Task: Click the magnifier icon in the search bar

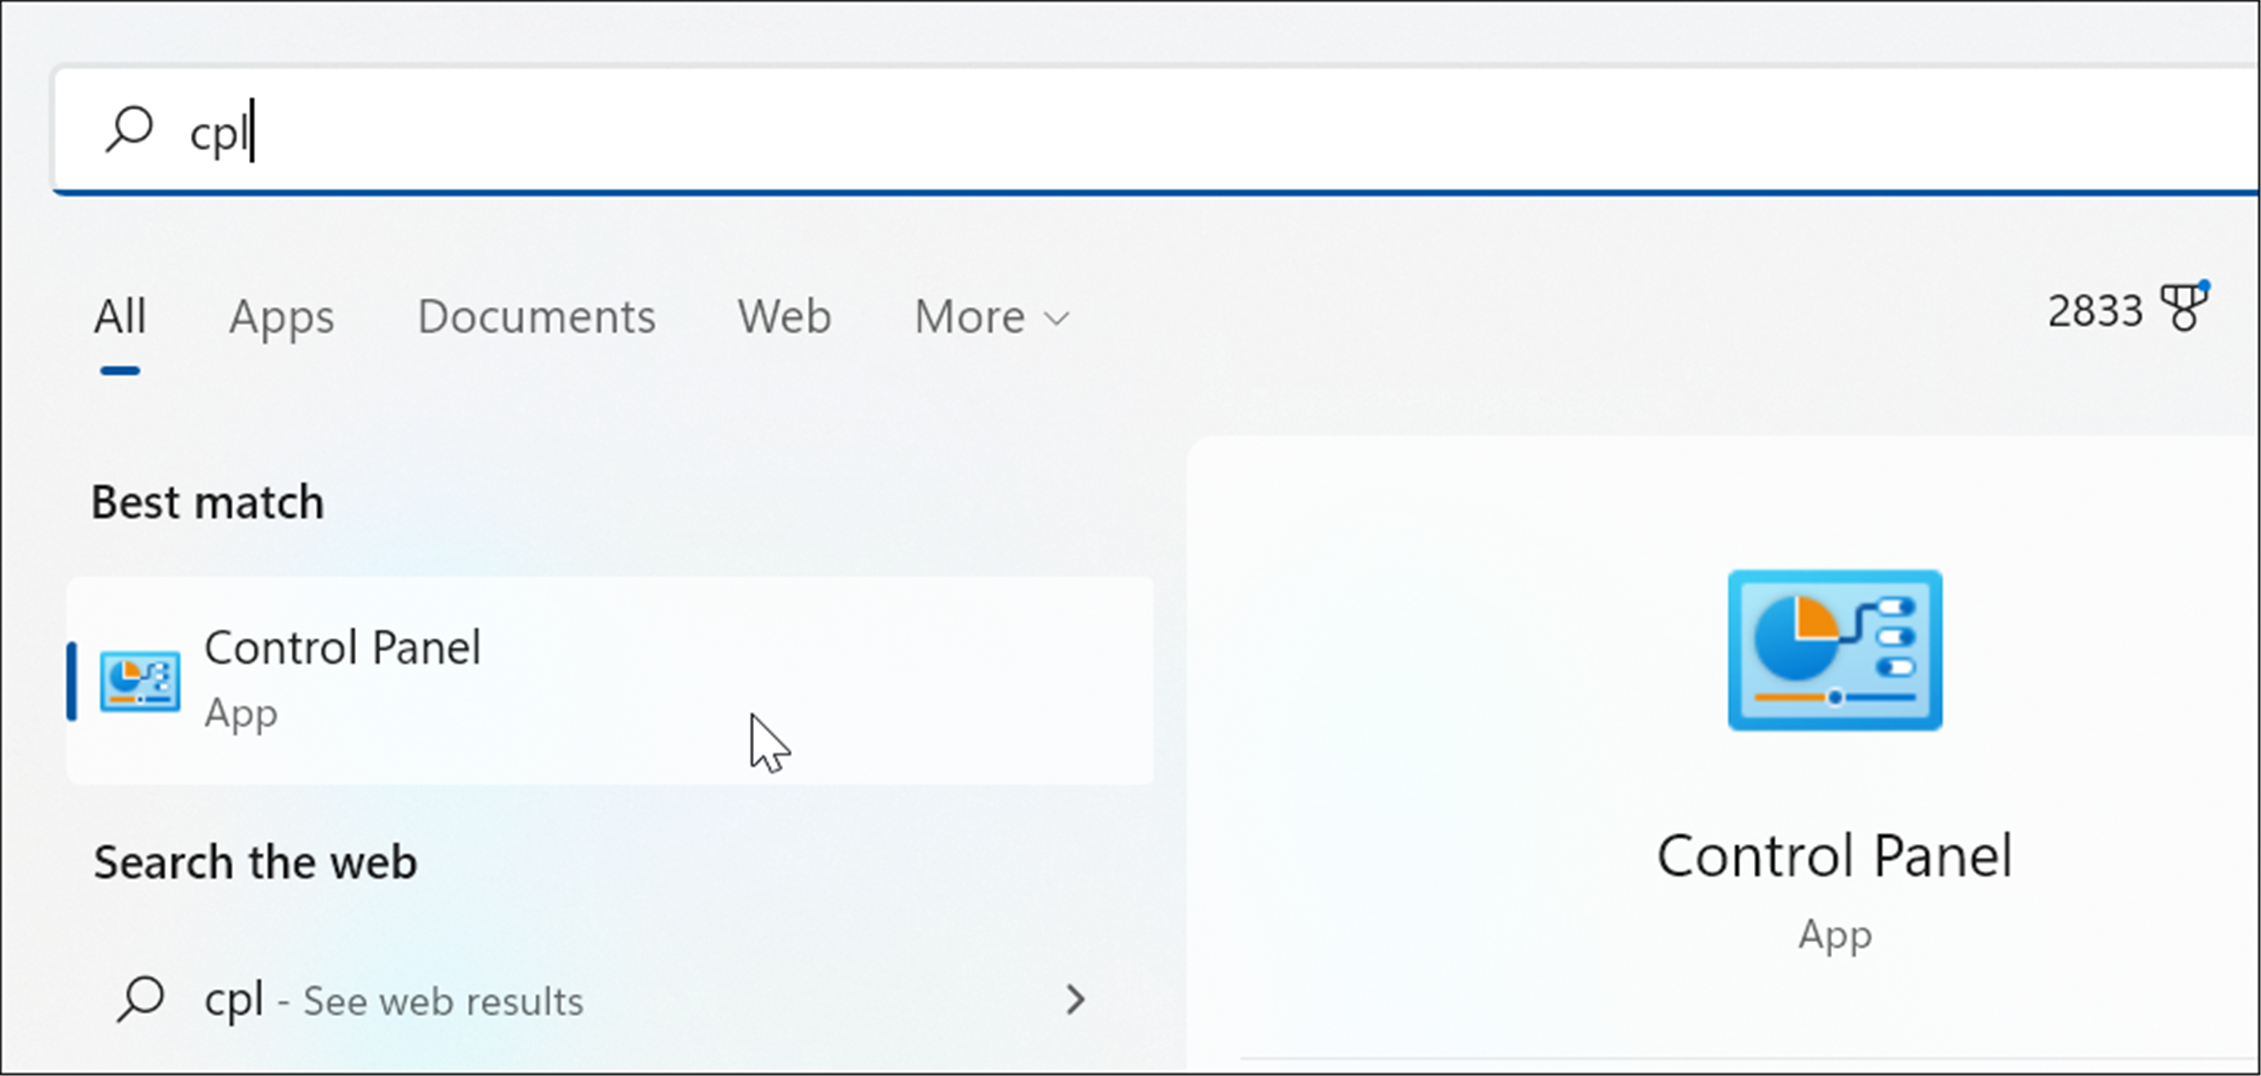Action: tap(130, 128)
